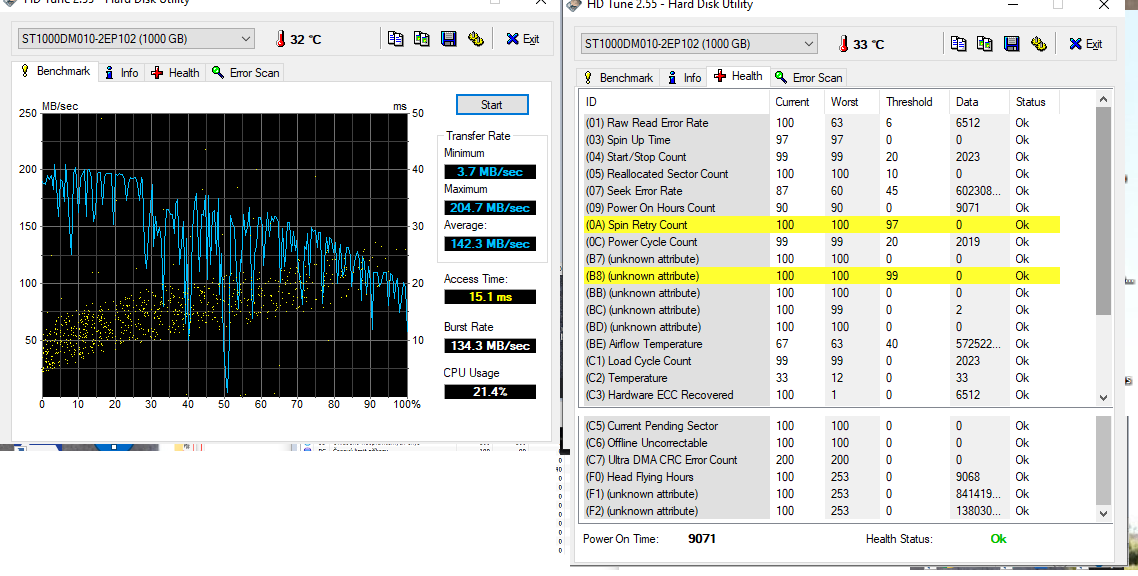1138x576 pixels.
Task: Click the options icon in the left window toolbar
Action: pos(475,39)
